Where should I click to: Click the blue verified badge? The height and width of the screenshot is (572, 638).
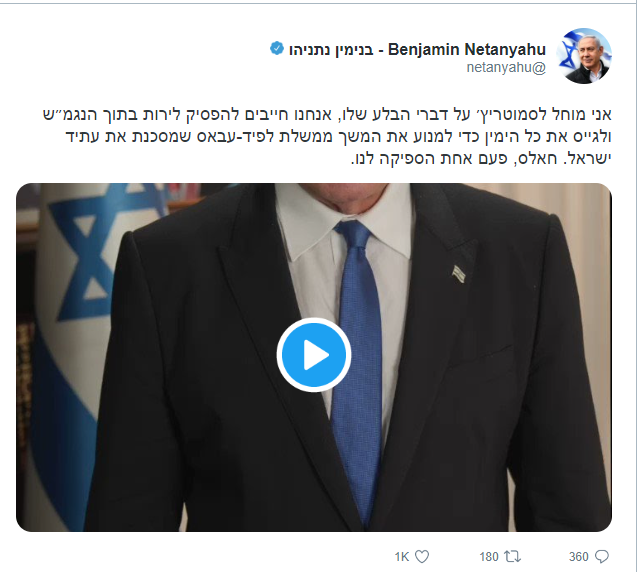pyautogui.click(x=277, y=48)
